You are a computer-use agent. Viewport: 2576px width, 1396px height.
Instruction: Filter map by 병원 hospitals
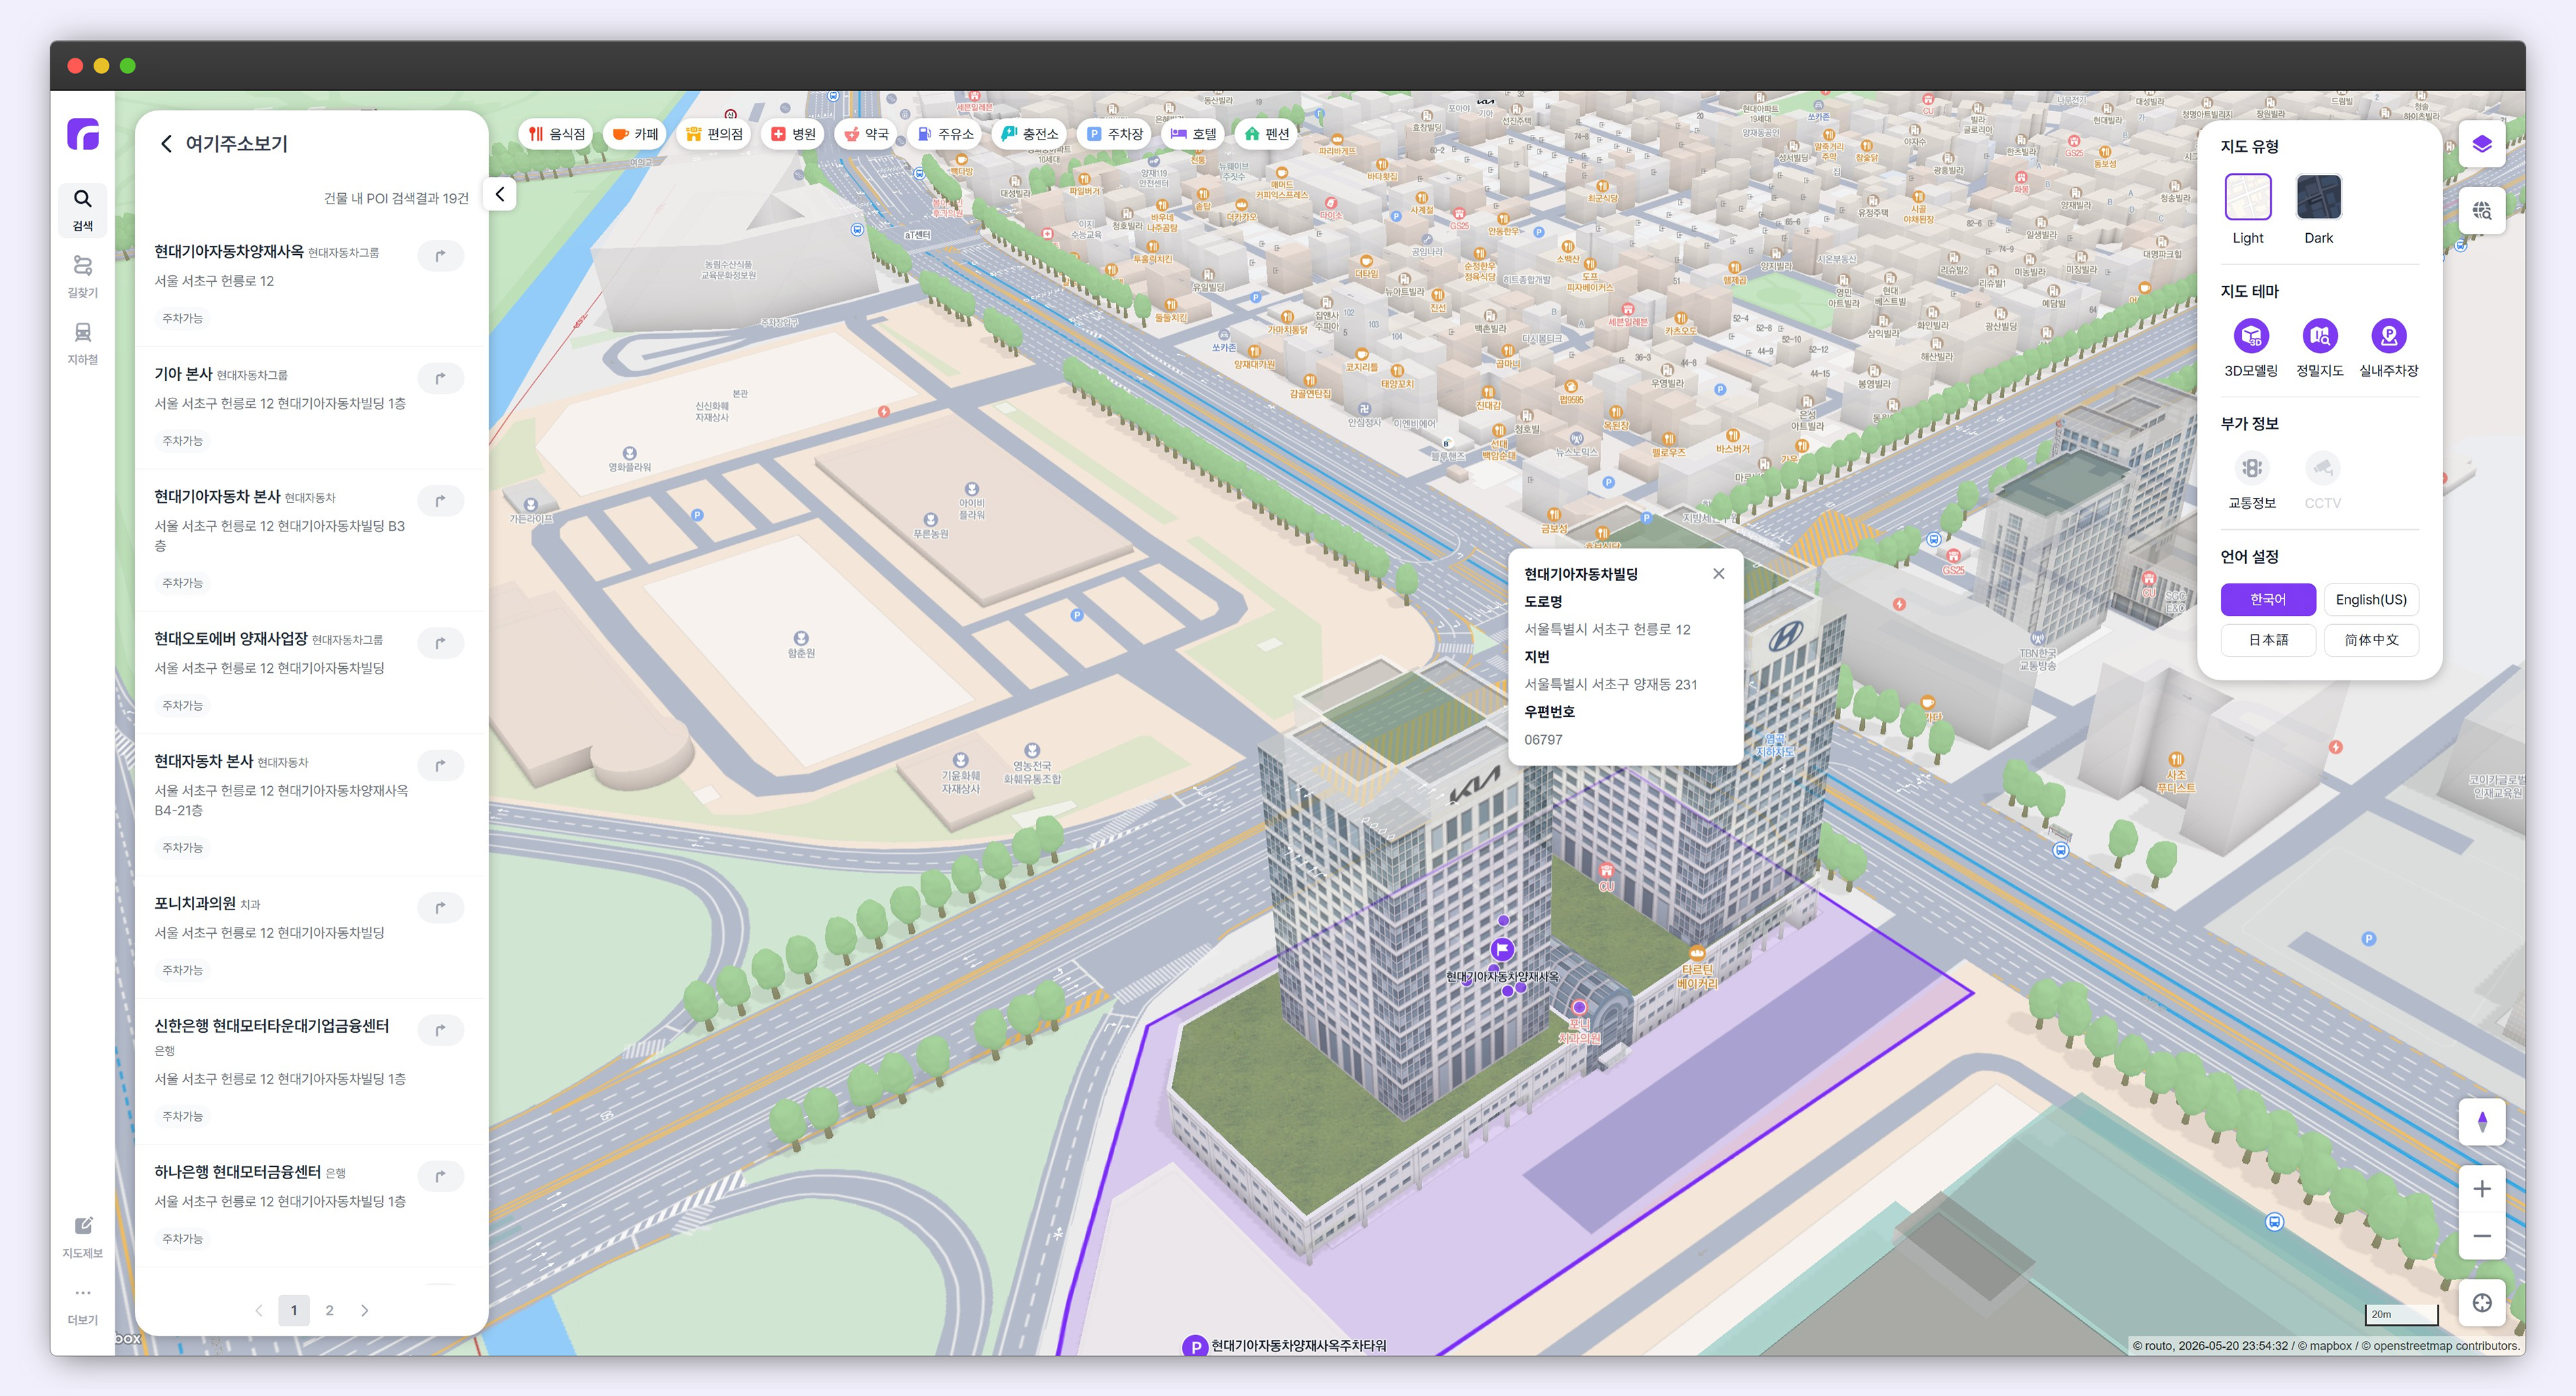tap(793, 134)
